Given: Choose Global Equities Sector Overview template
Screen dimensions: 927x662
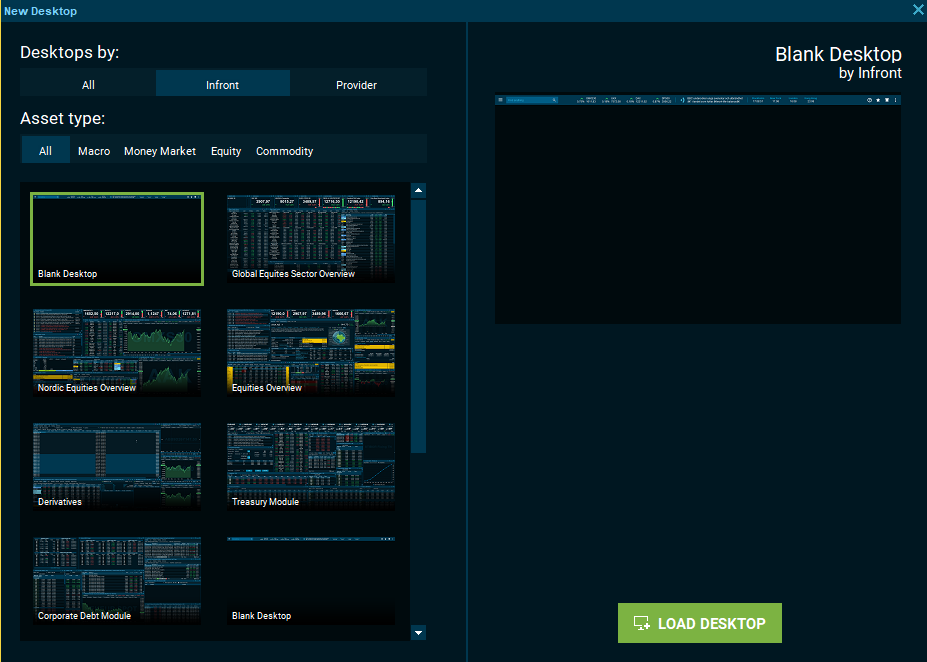Looking at the screenshot, I should [x=310, y=238].
